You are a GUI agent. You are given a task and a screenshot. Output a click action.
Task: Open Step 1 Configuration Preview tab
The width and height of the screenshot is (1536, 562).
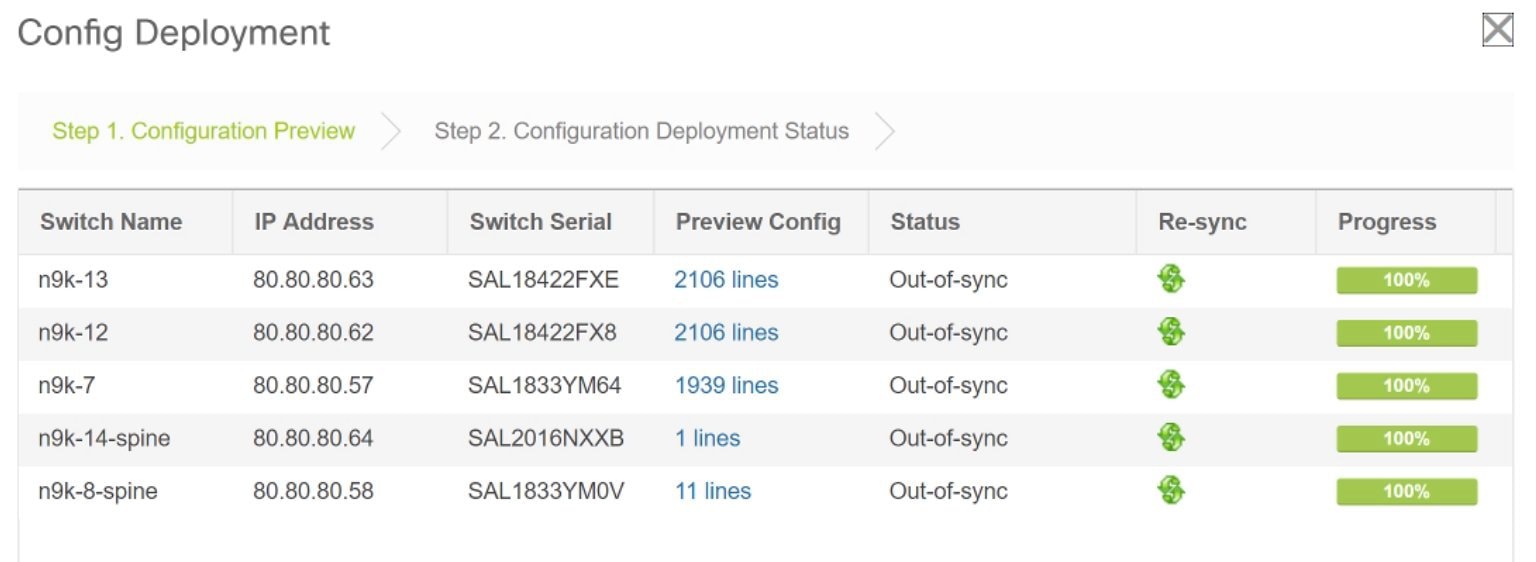(204, 131)
